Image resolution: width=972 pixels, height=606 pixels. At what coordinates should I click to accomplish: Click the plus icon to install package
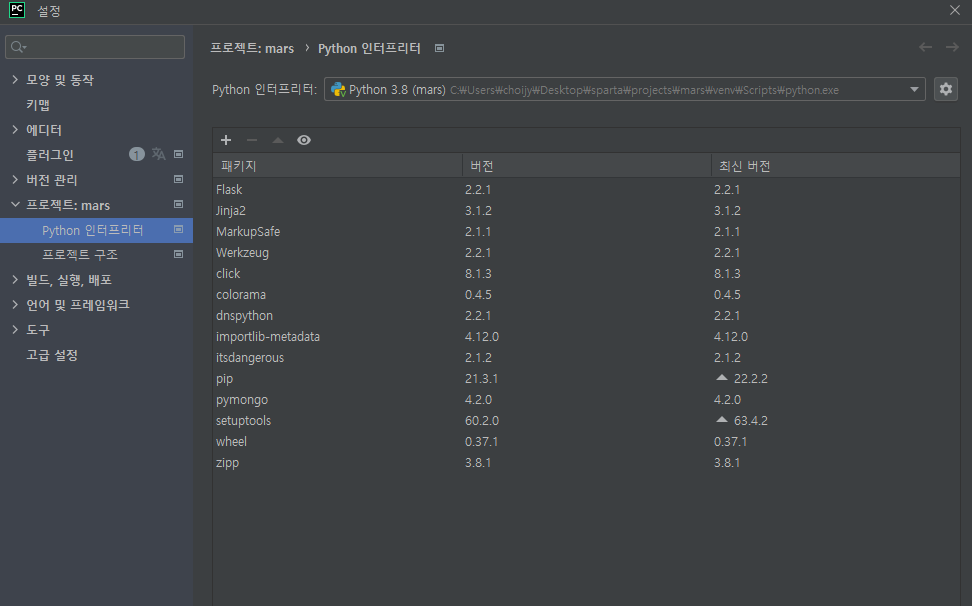point(226,140)
